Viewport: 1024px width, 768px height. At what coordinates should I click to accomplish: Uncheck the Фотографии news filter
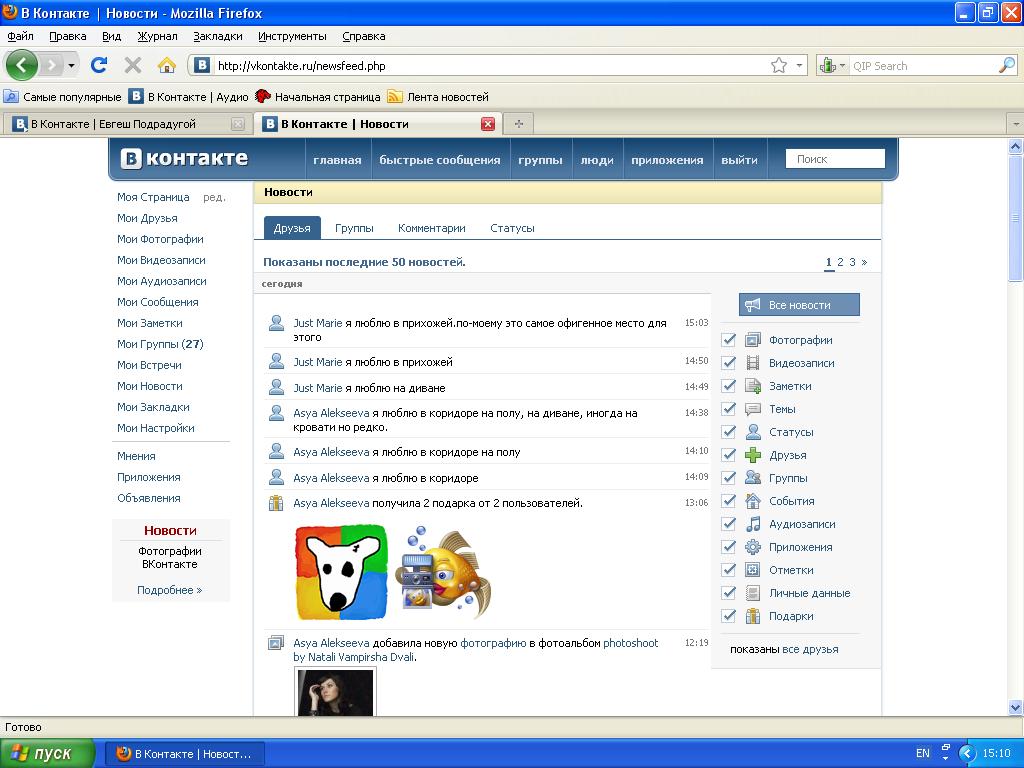click(x=729, y=340)
